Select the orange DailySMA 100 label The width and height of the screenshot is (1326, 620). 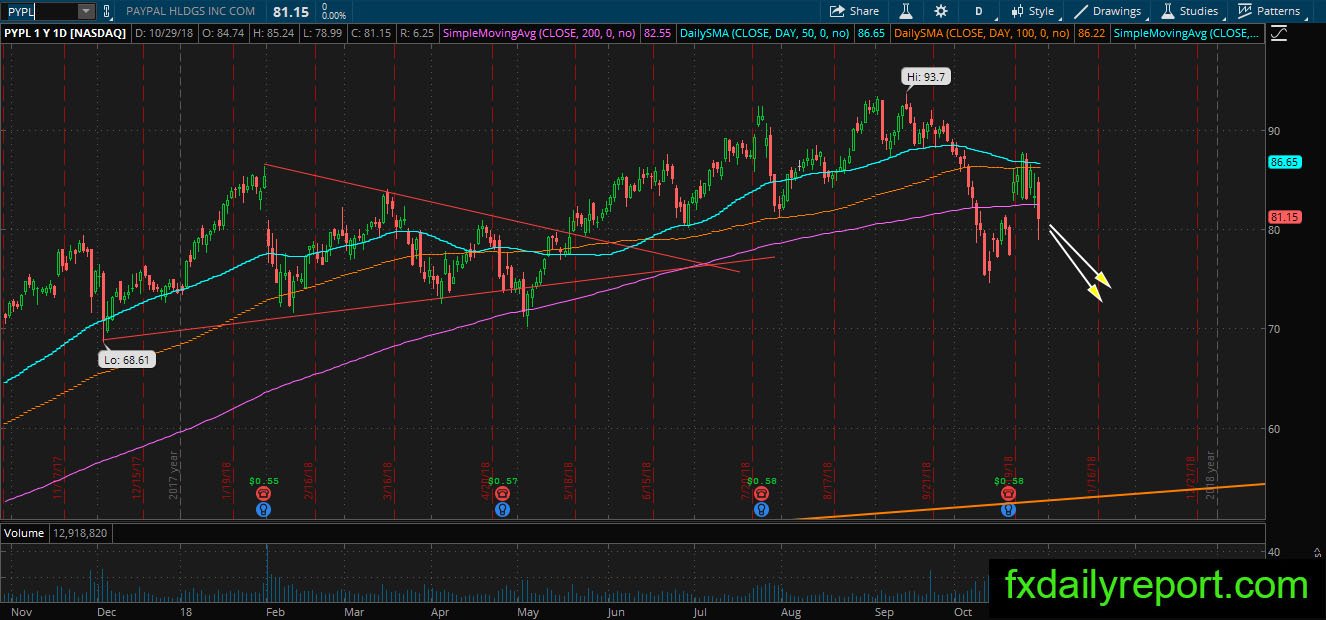tap(982, 33)
